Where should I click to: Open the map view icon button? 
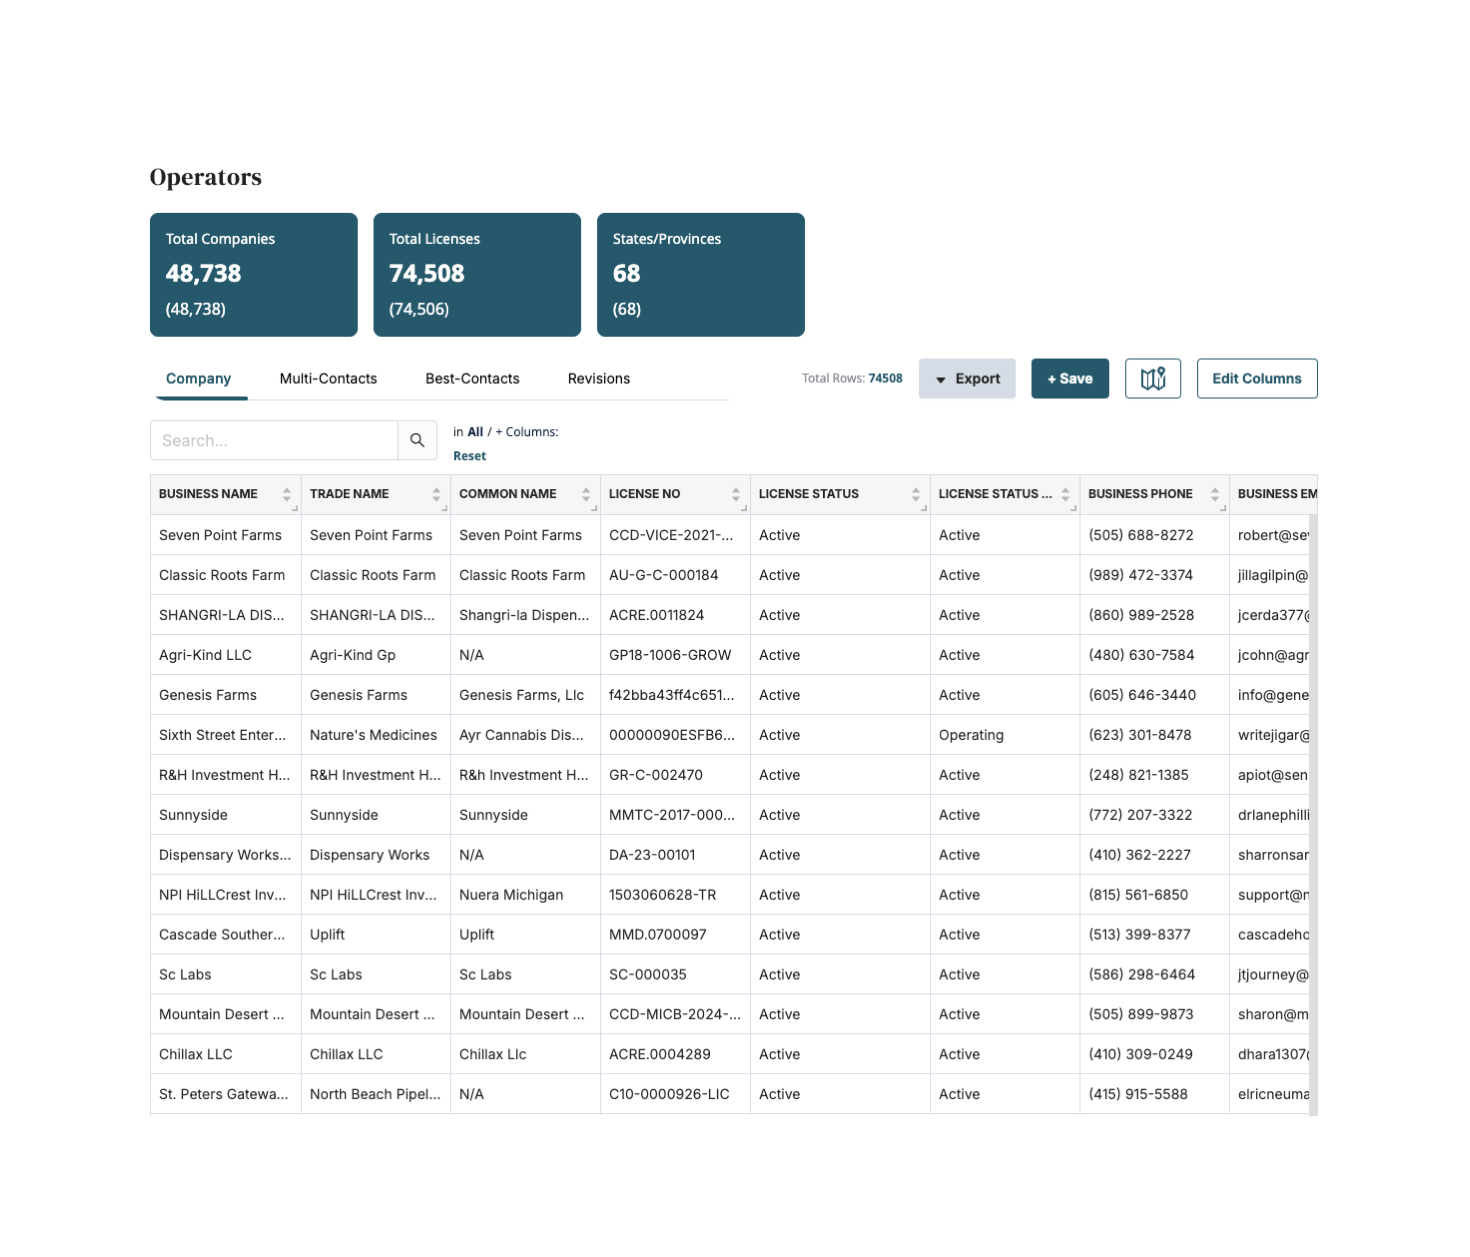(x=1153, y=379)
